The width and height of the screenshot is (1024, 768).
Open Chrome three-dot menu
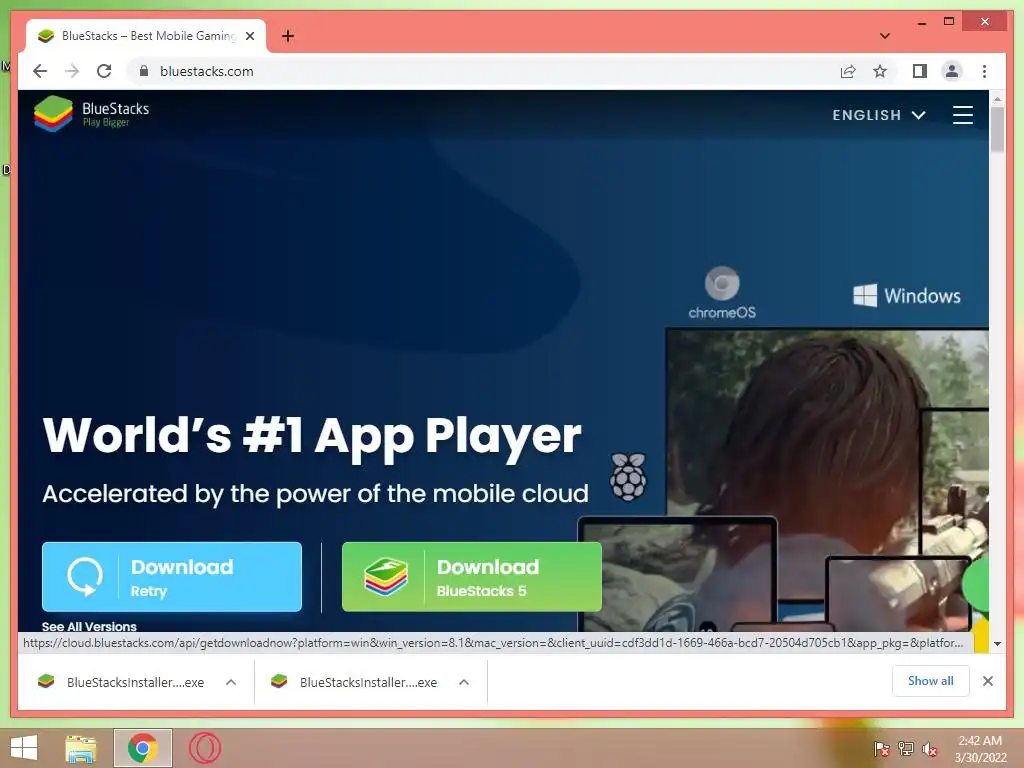click(x=984, y=71)
